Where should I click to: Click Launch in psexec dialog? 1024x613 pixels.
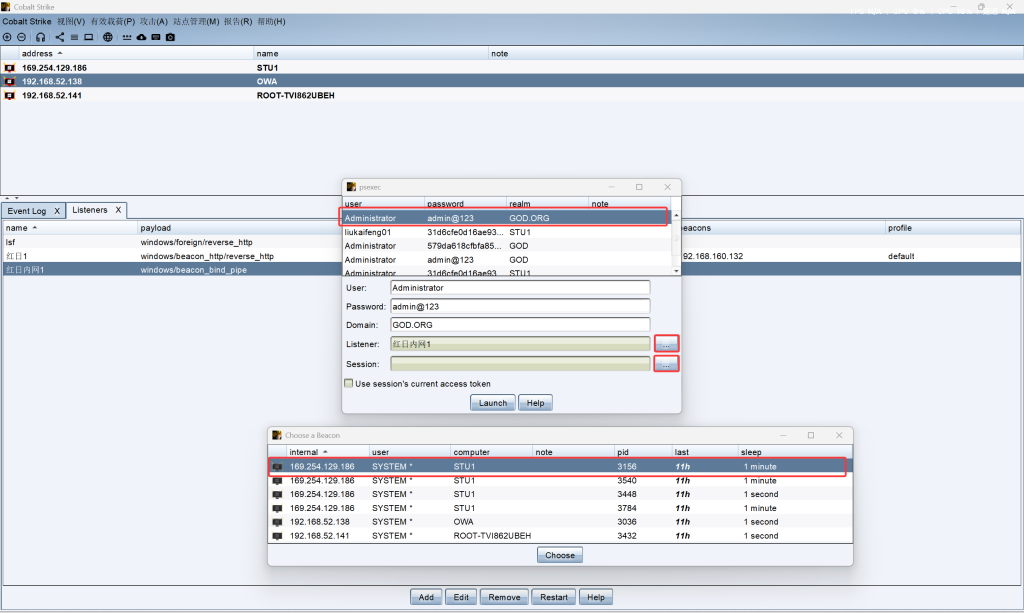click(x=492, y=403)
